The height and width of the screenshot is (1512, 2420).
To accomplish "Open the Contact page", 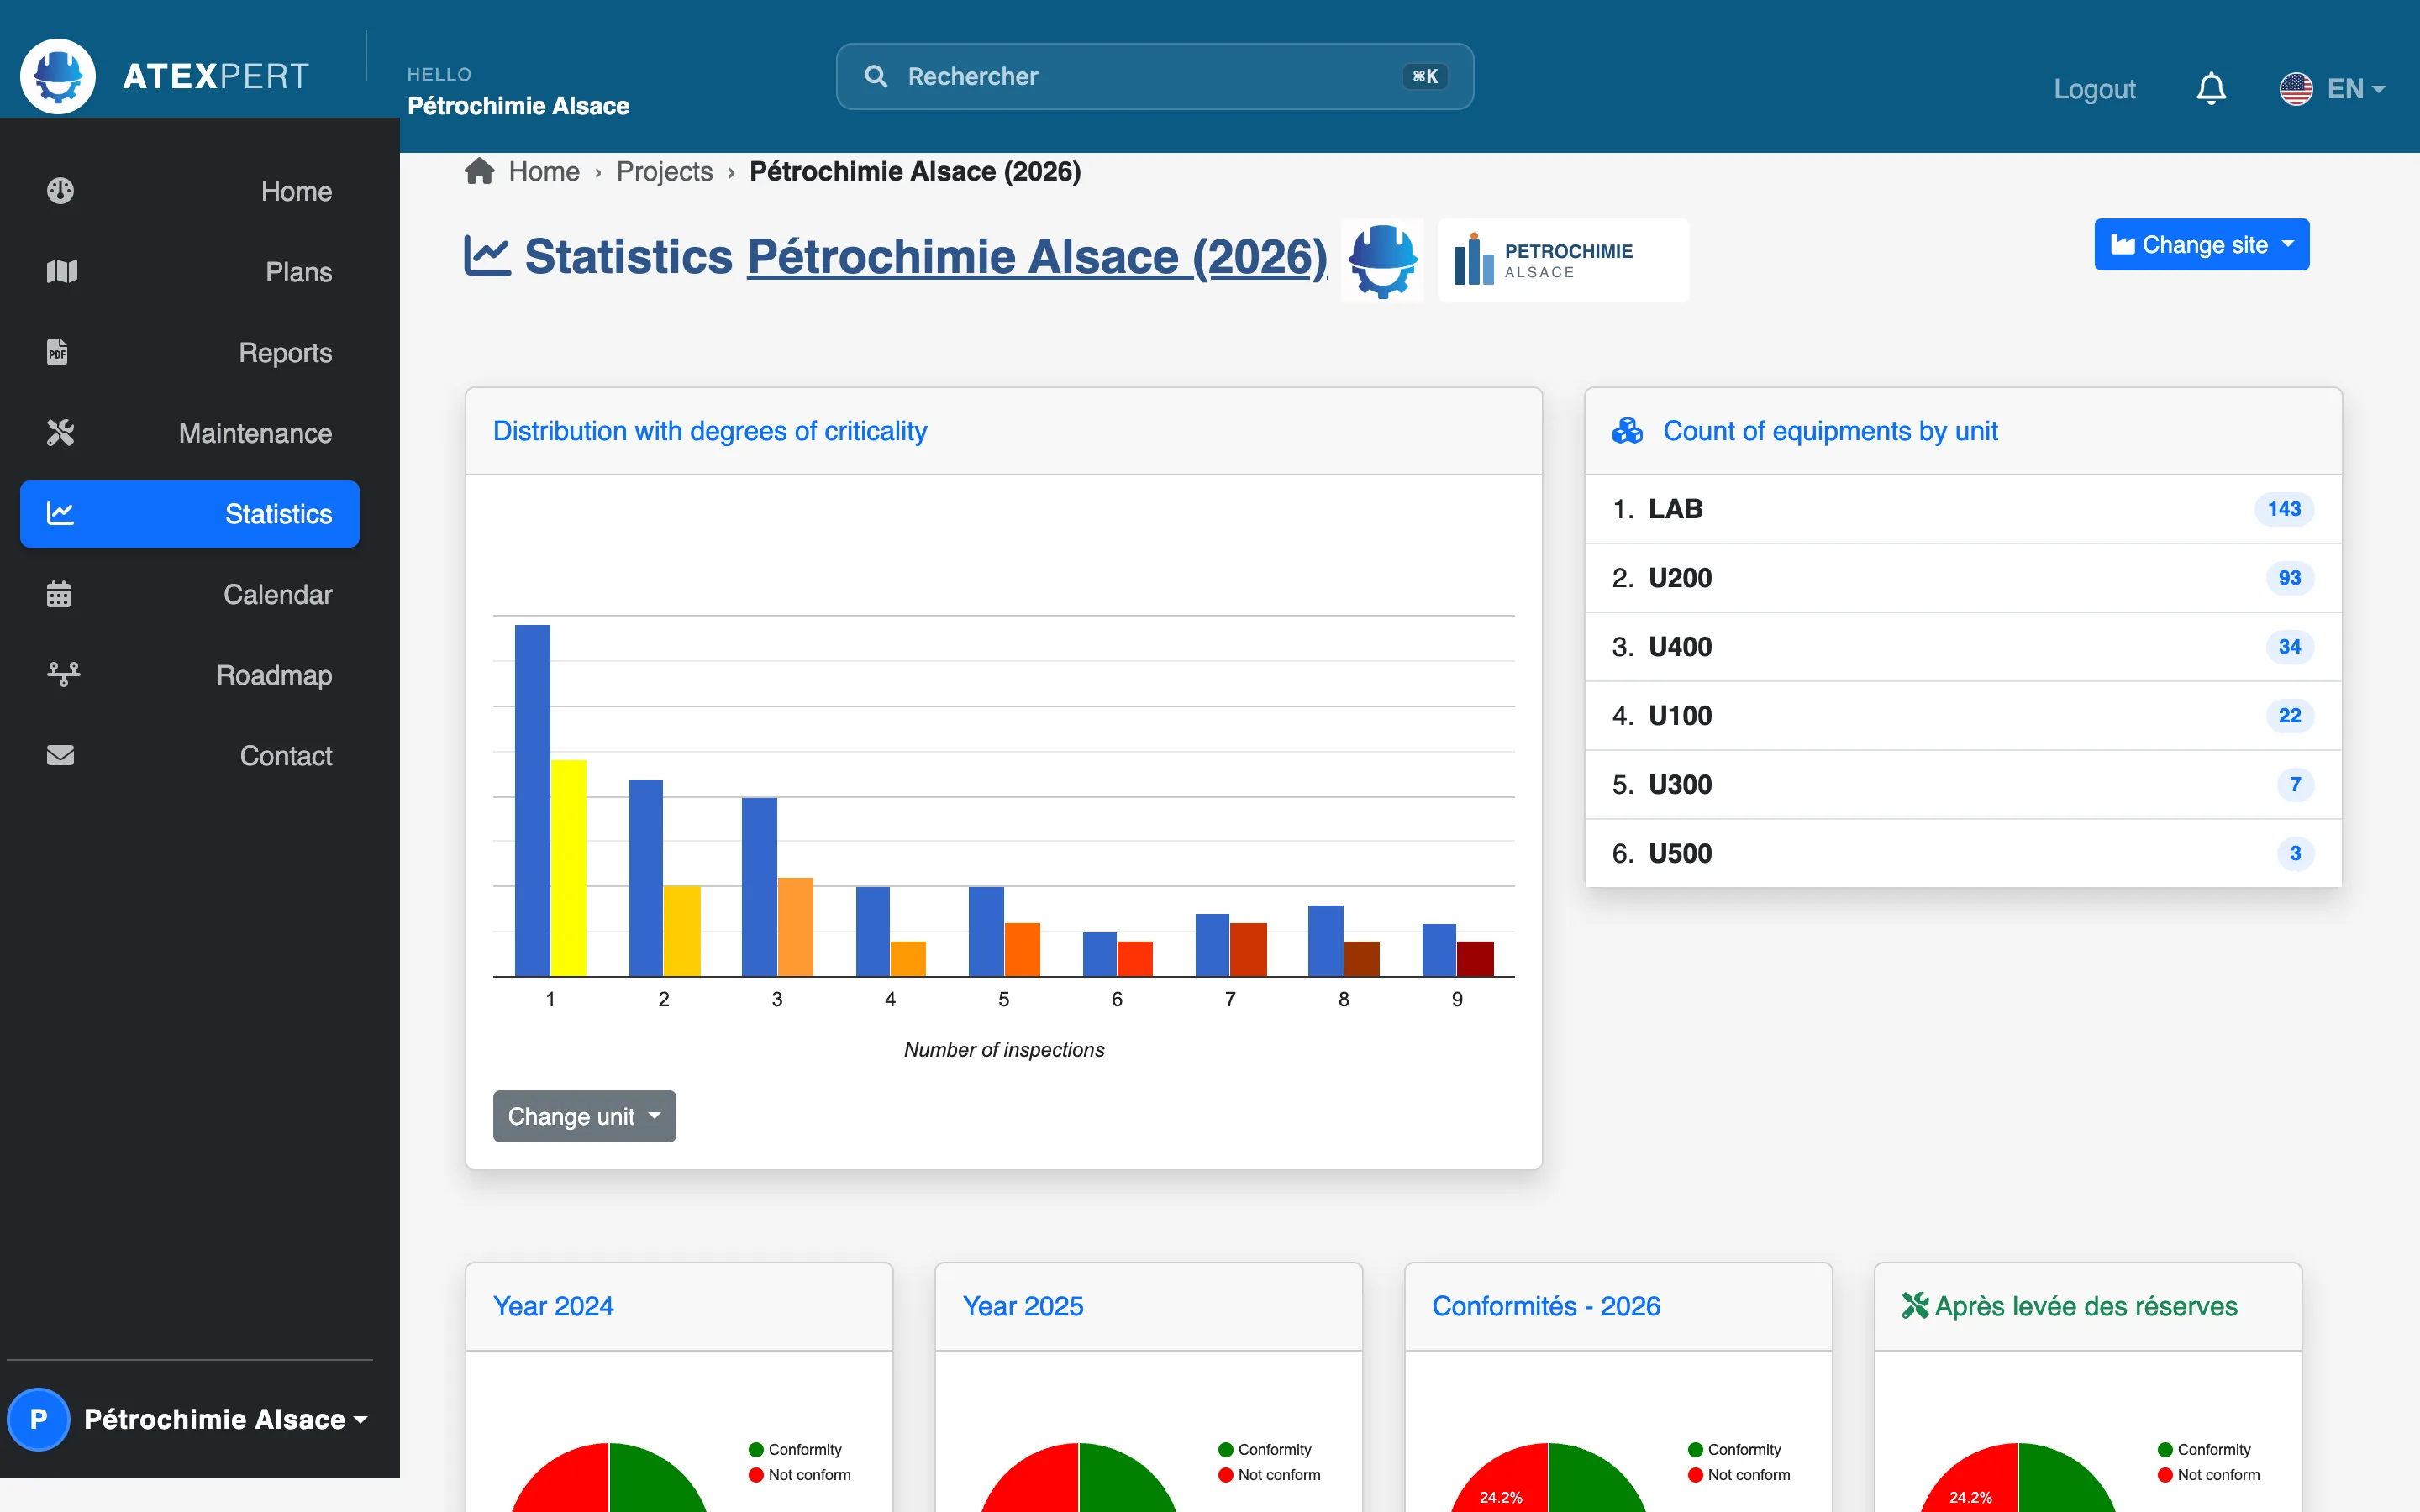I will pyautogui.click(x=190, y=756).
